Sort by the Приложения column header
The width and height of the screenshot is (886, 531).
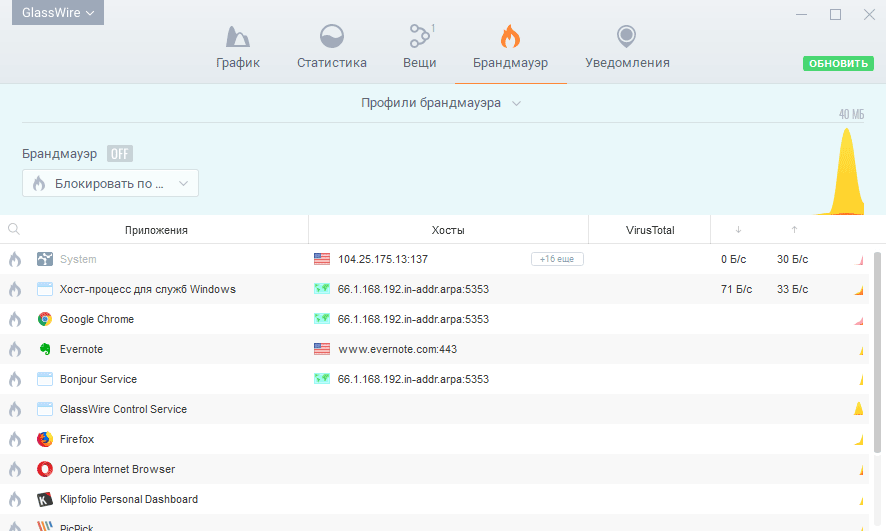tap(156, 230)
